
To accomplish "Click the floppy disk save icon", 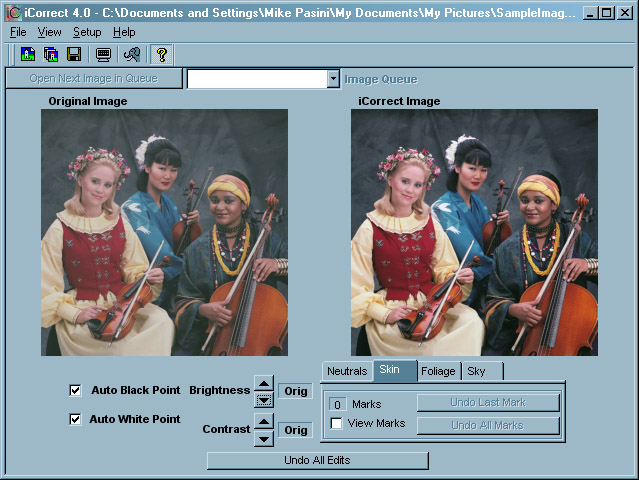I will pos(73,54).
